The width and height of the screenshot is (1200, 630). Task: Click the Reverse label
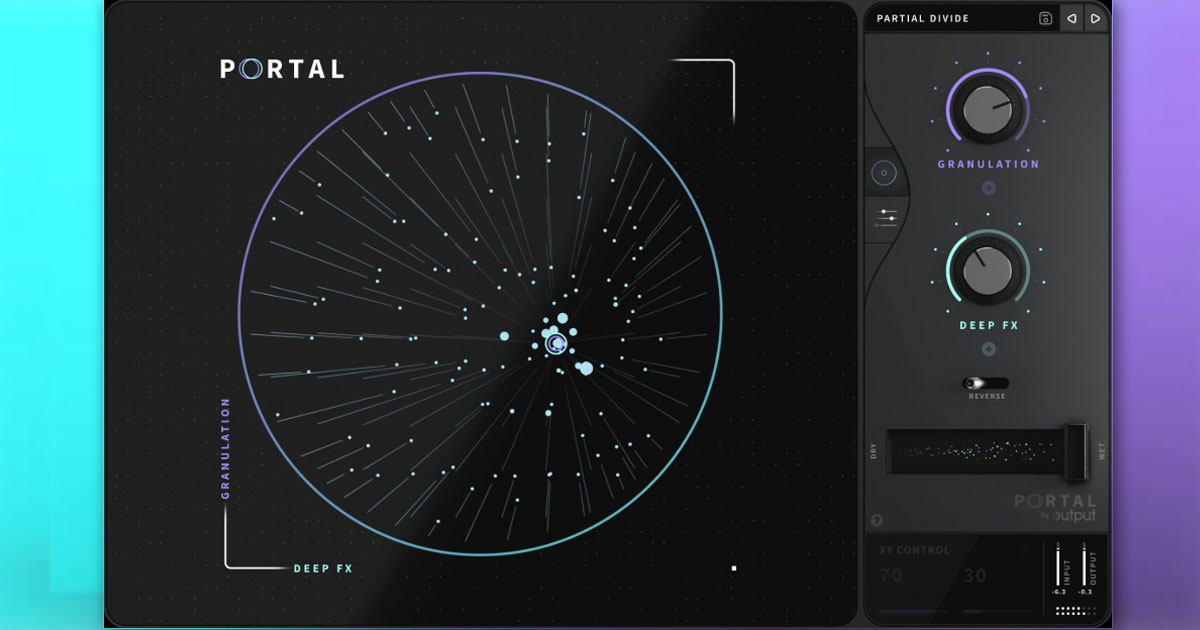click(987, 397)
